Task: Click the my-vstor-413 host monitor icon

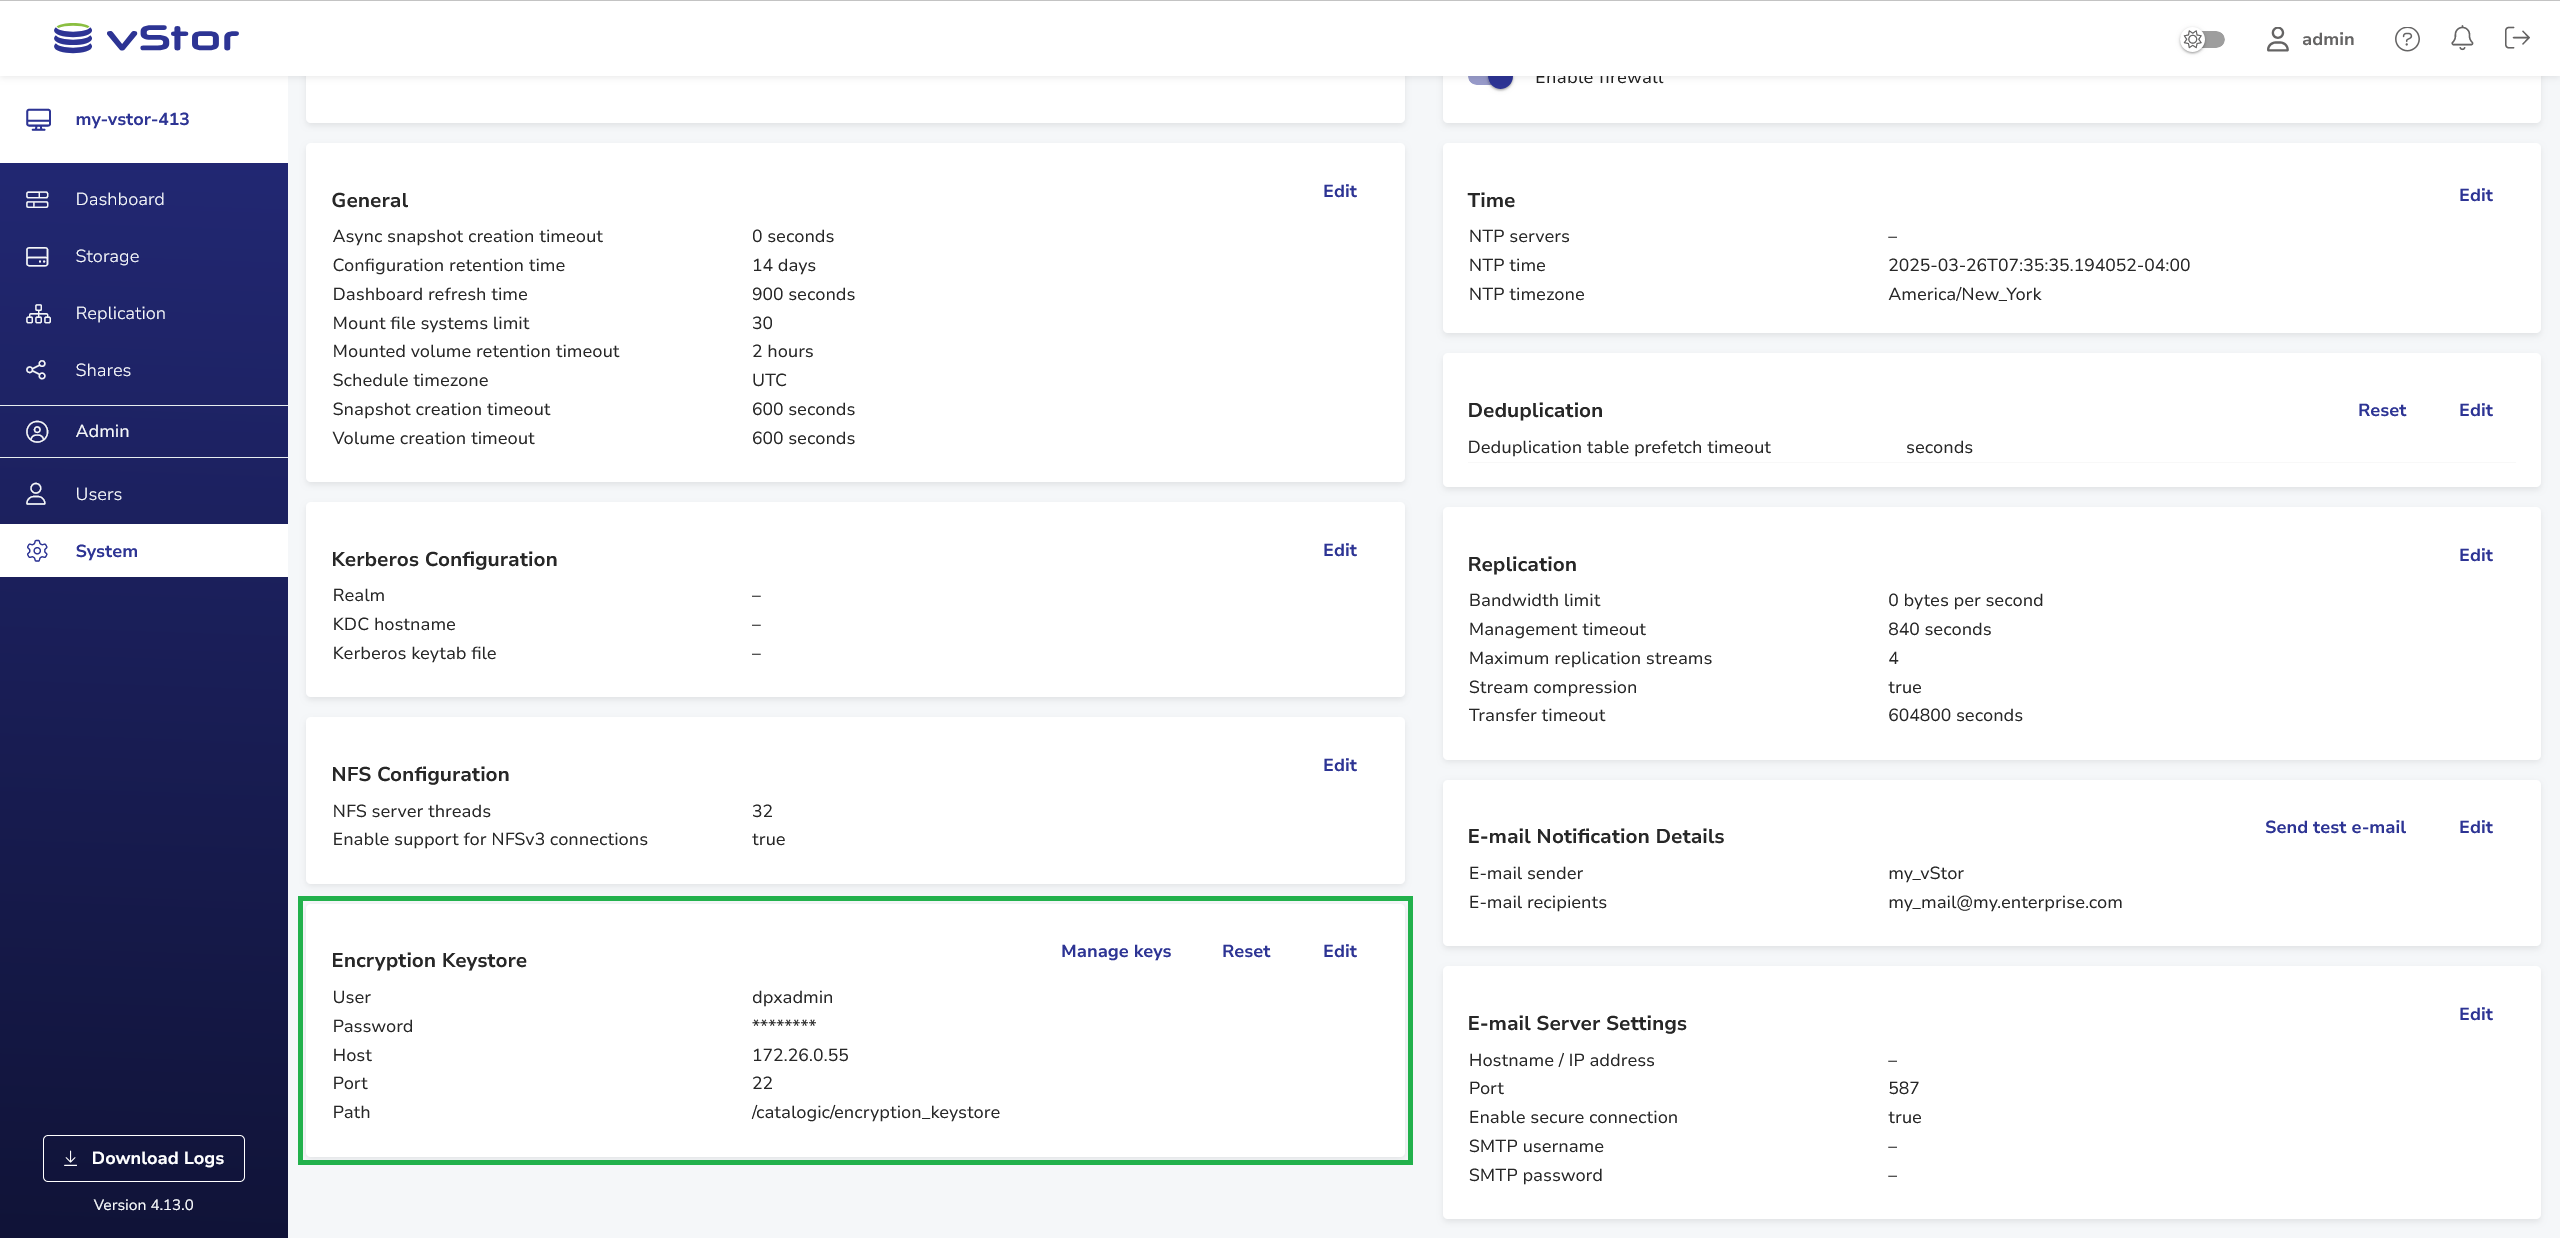Action: coord(39,119)
